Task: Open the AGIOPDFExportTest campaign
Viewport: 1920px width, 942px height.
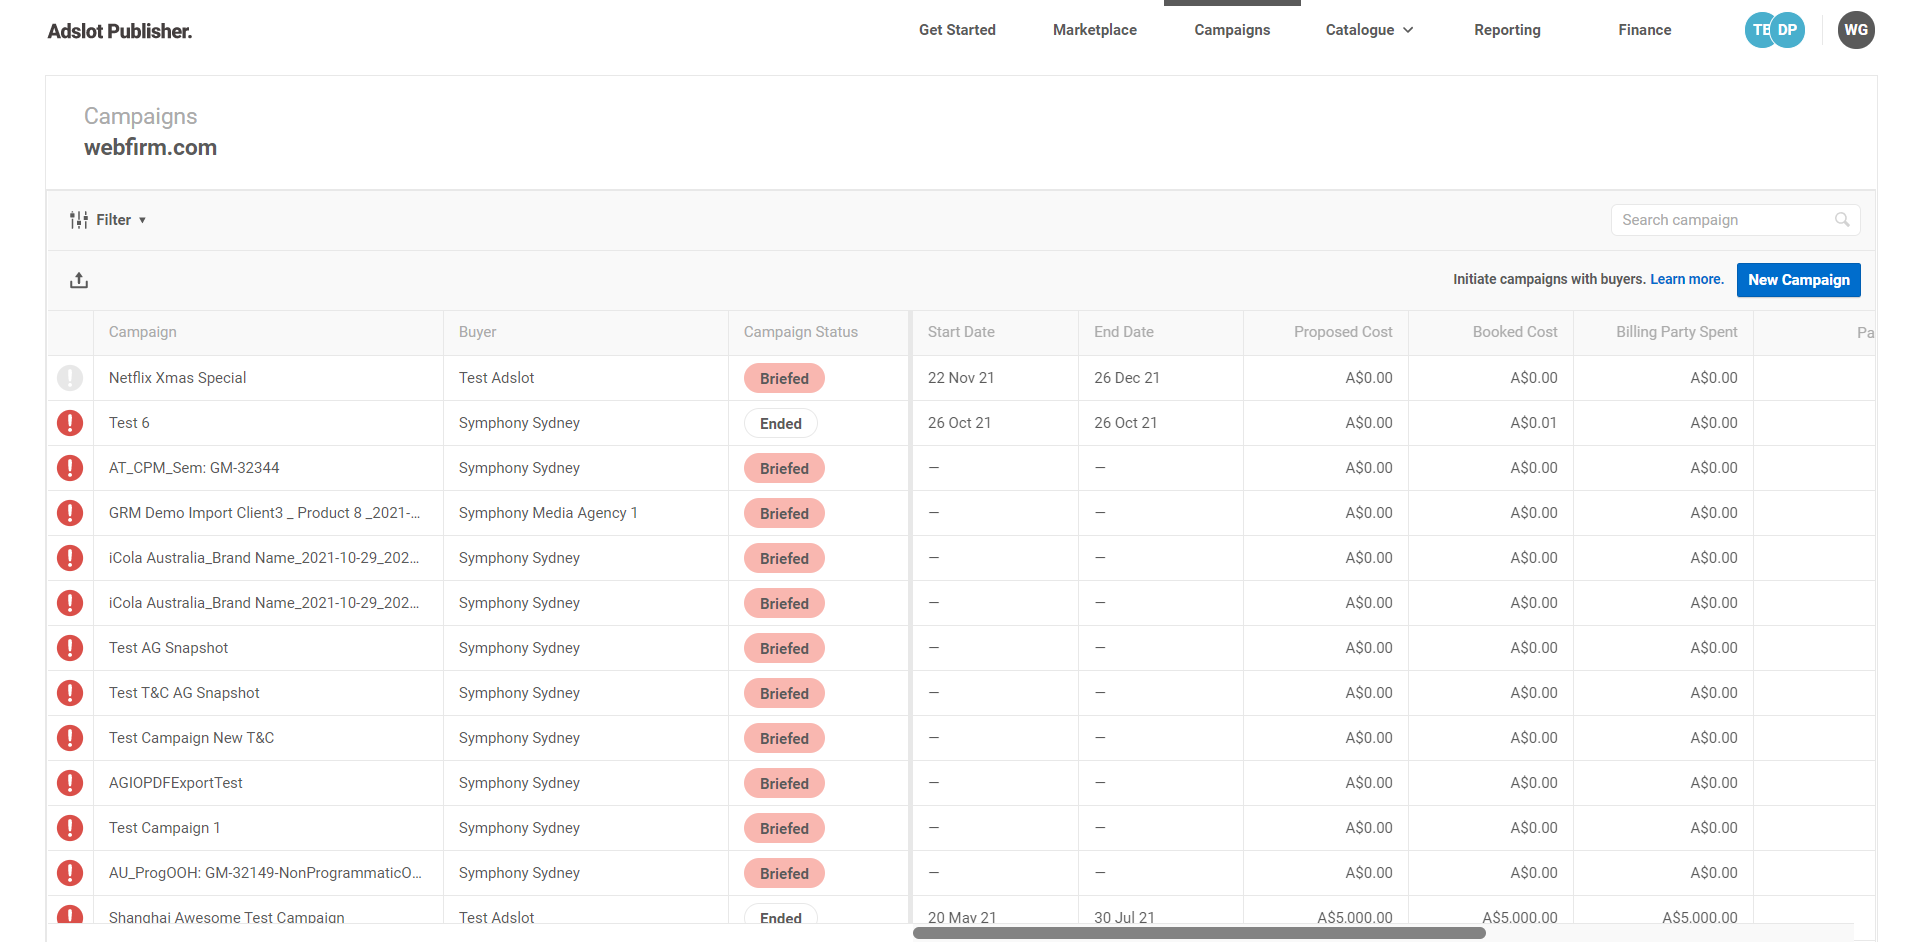Action: click(176, 783)
